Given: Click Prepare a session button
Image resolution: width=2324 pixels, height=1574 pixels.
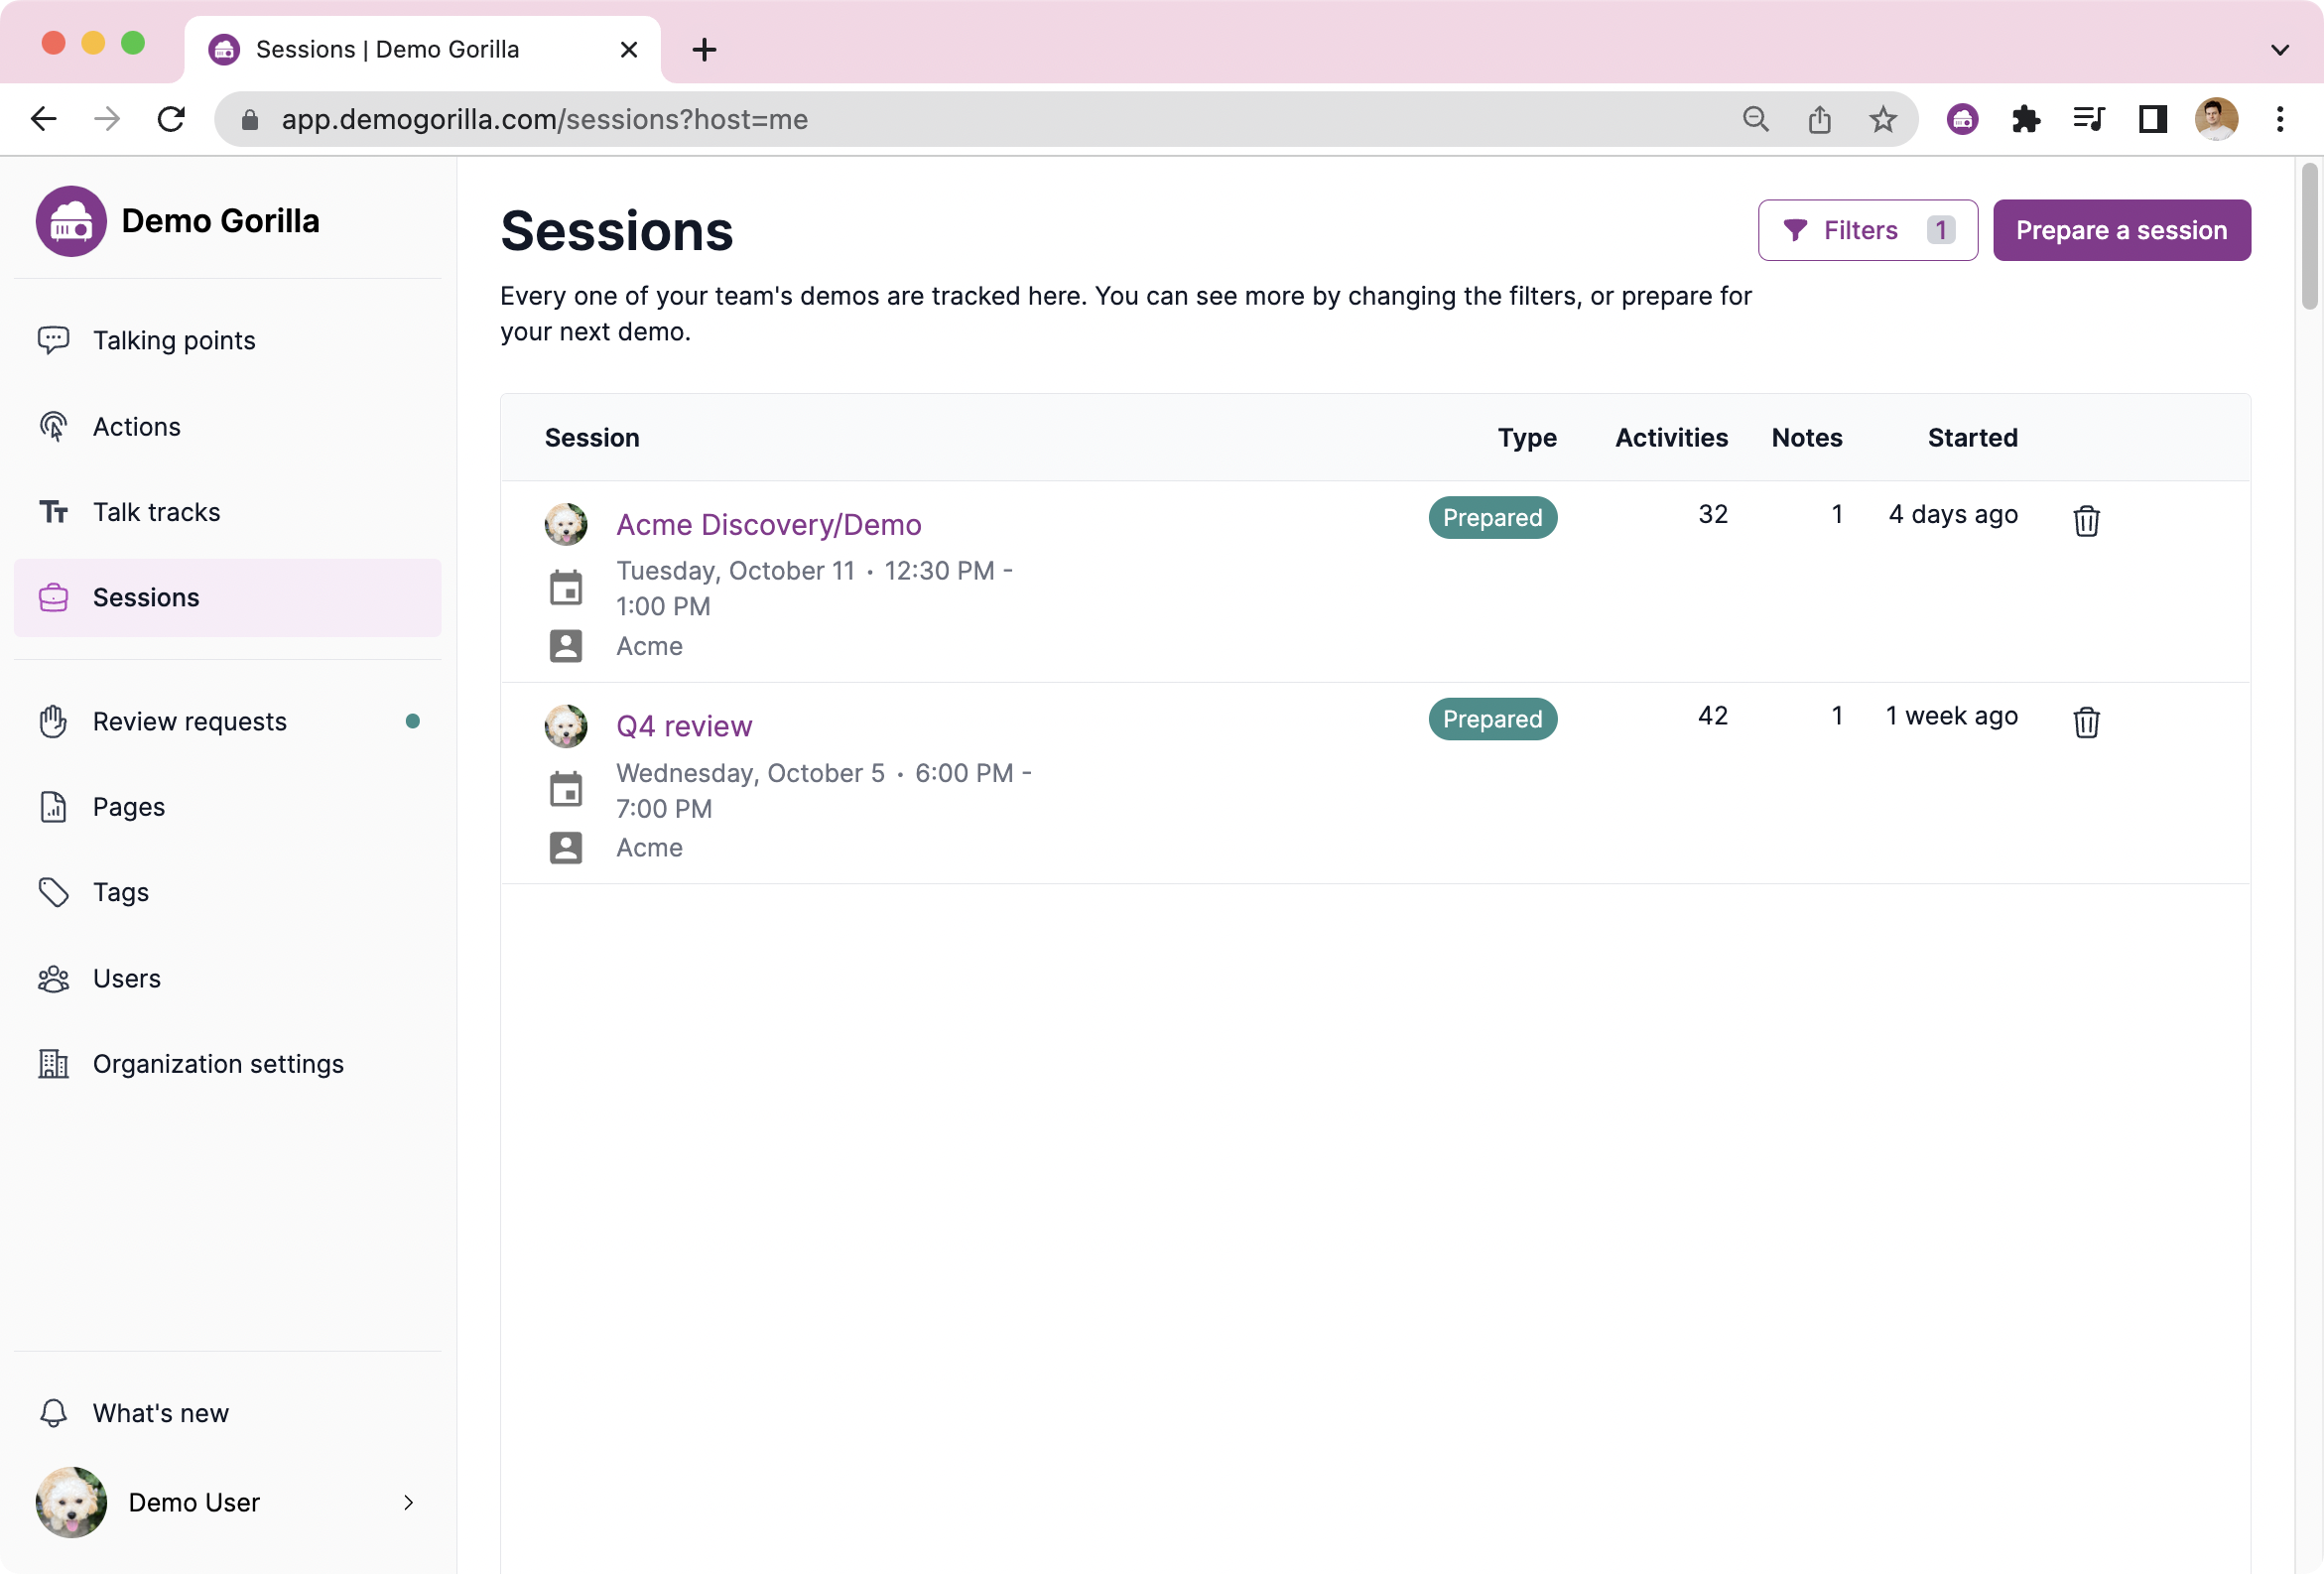Looking at the screenshot, I should point(2121,230).
